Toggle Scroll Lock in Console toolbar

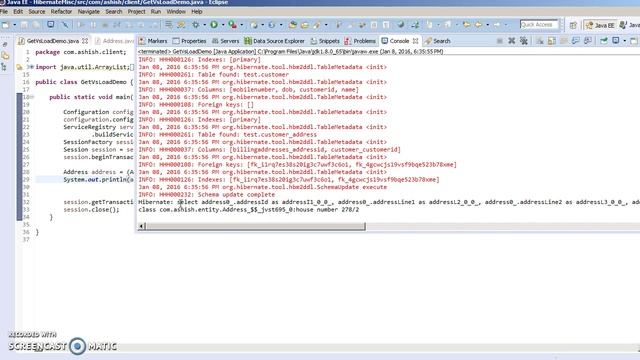552,41
